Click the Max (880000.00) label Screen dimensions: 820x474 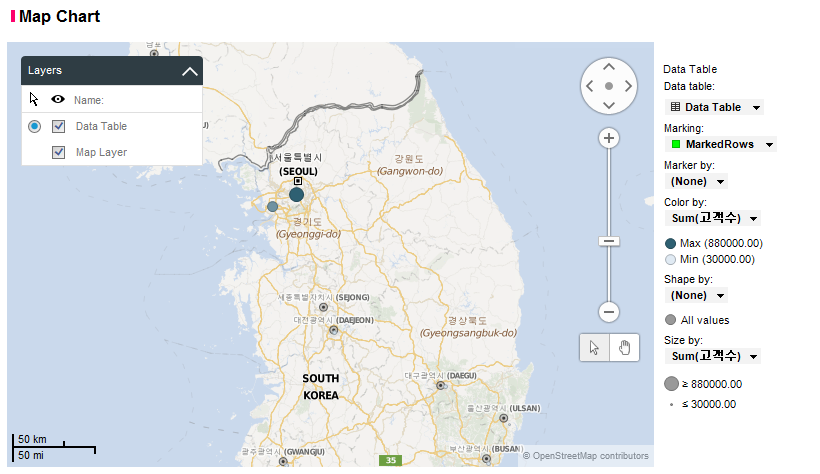pos(722,243)
